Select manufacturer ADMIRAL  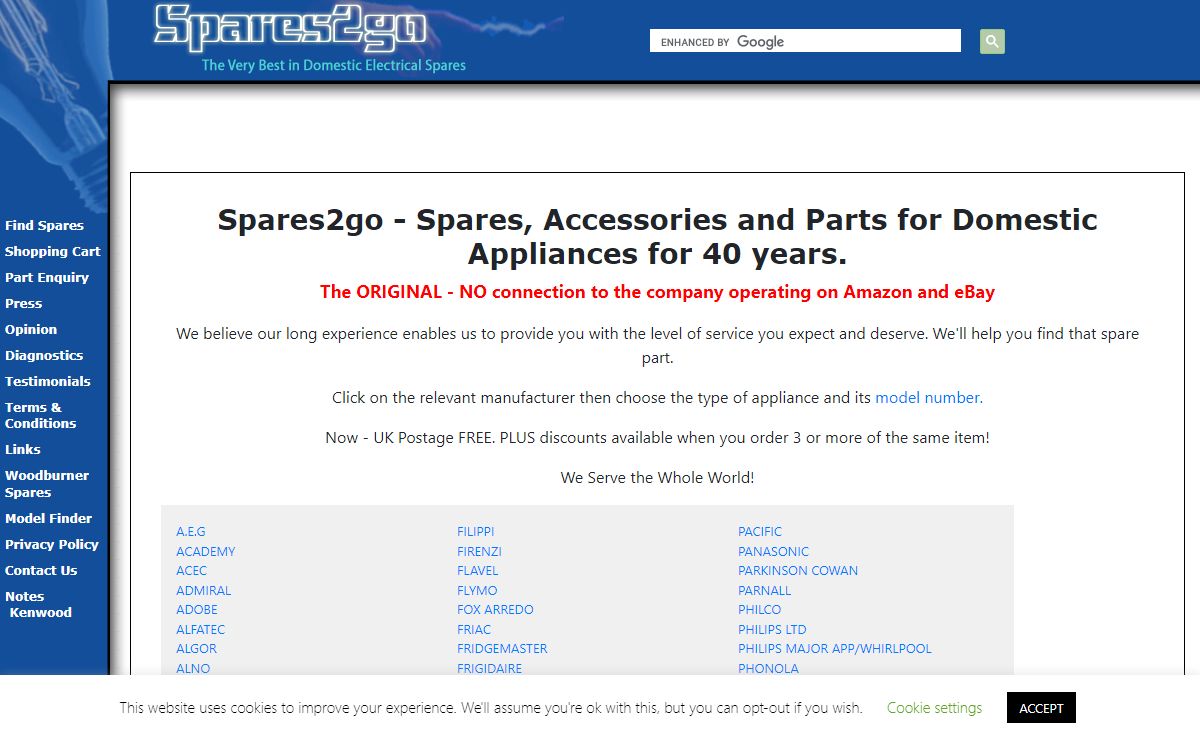click(204, 591)
